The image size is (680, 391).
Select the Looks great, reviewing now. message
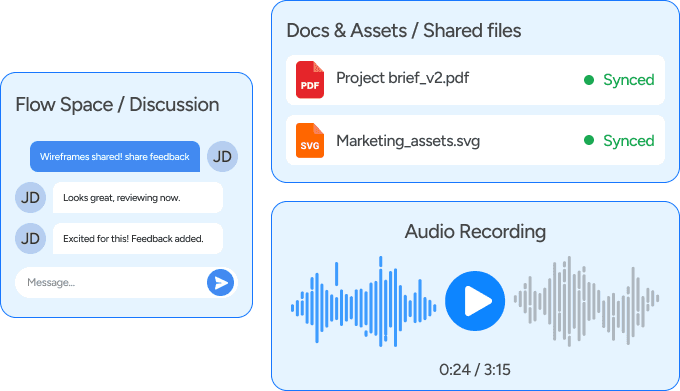(x=138, y=198)
